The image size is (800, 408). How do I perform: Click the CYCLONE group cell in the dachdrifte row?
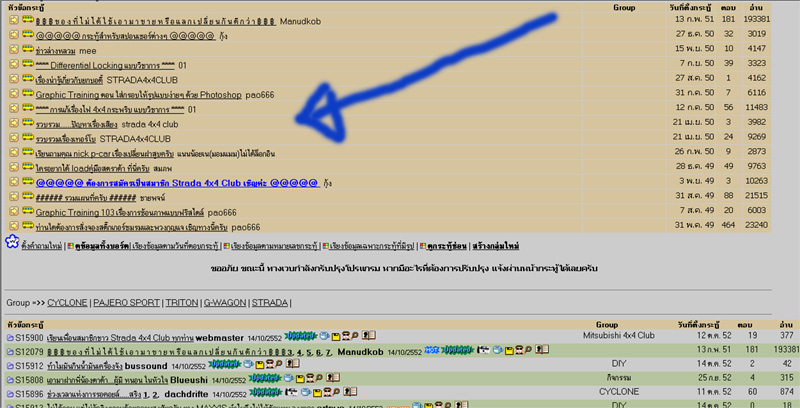coord(619,392)
